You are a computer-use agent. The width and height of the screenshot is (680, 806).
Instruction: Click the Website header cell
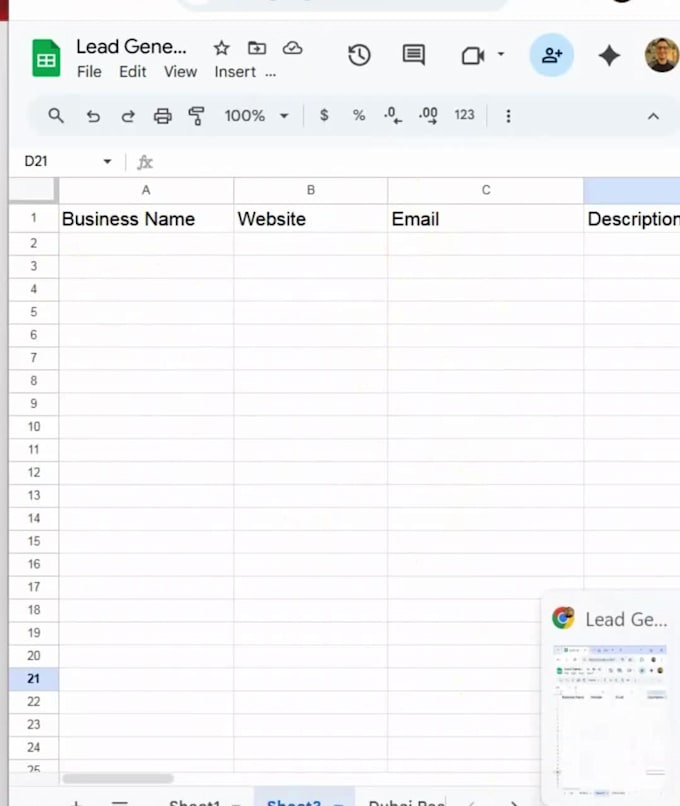pyautogui.click(x=310, y=219)
